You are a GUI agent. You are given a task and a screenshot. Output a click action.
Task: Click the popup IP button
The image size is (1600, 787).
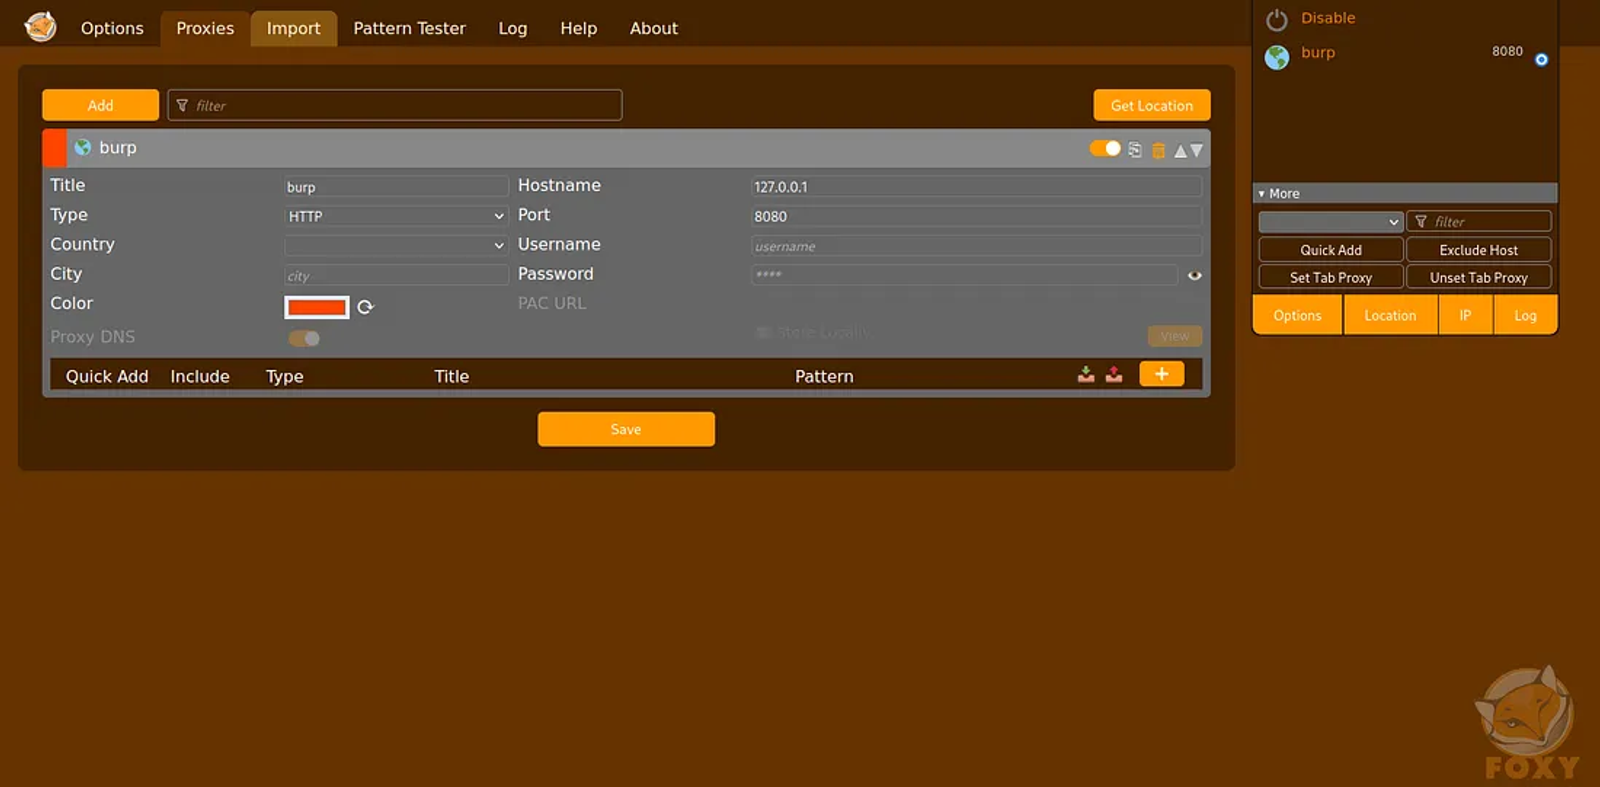tap(1465, 315)
